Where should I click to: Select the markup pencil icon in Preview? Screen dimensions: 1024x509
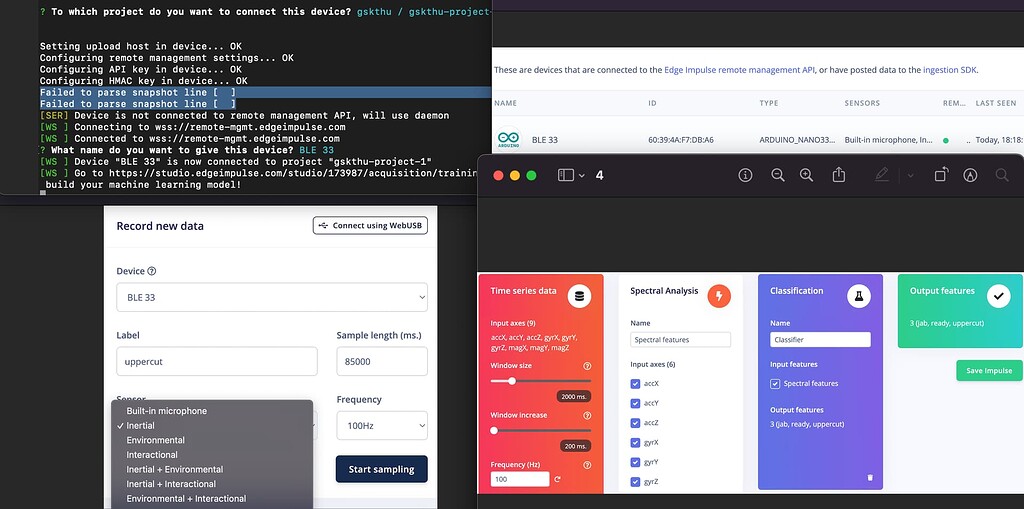[x=882, y=174]
